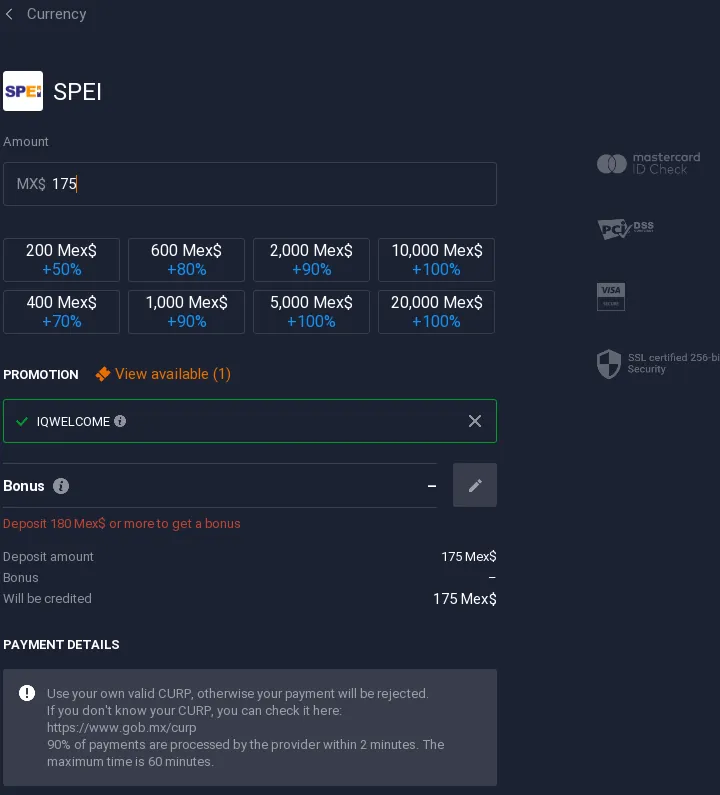Pick the 1,000 Mex$ +90% preset
Viewport: 720px width, 795px height.
[187, 312]
